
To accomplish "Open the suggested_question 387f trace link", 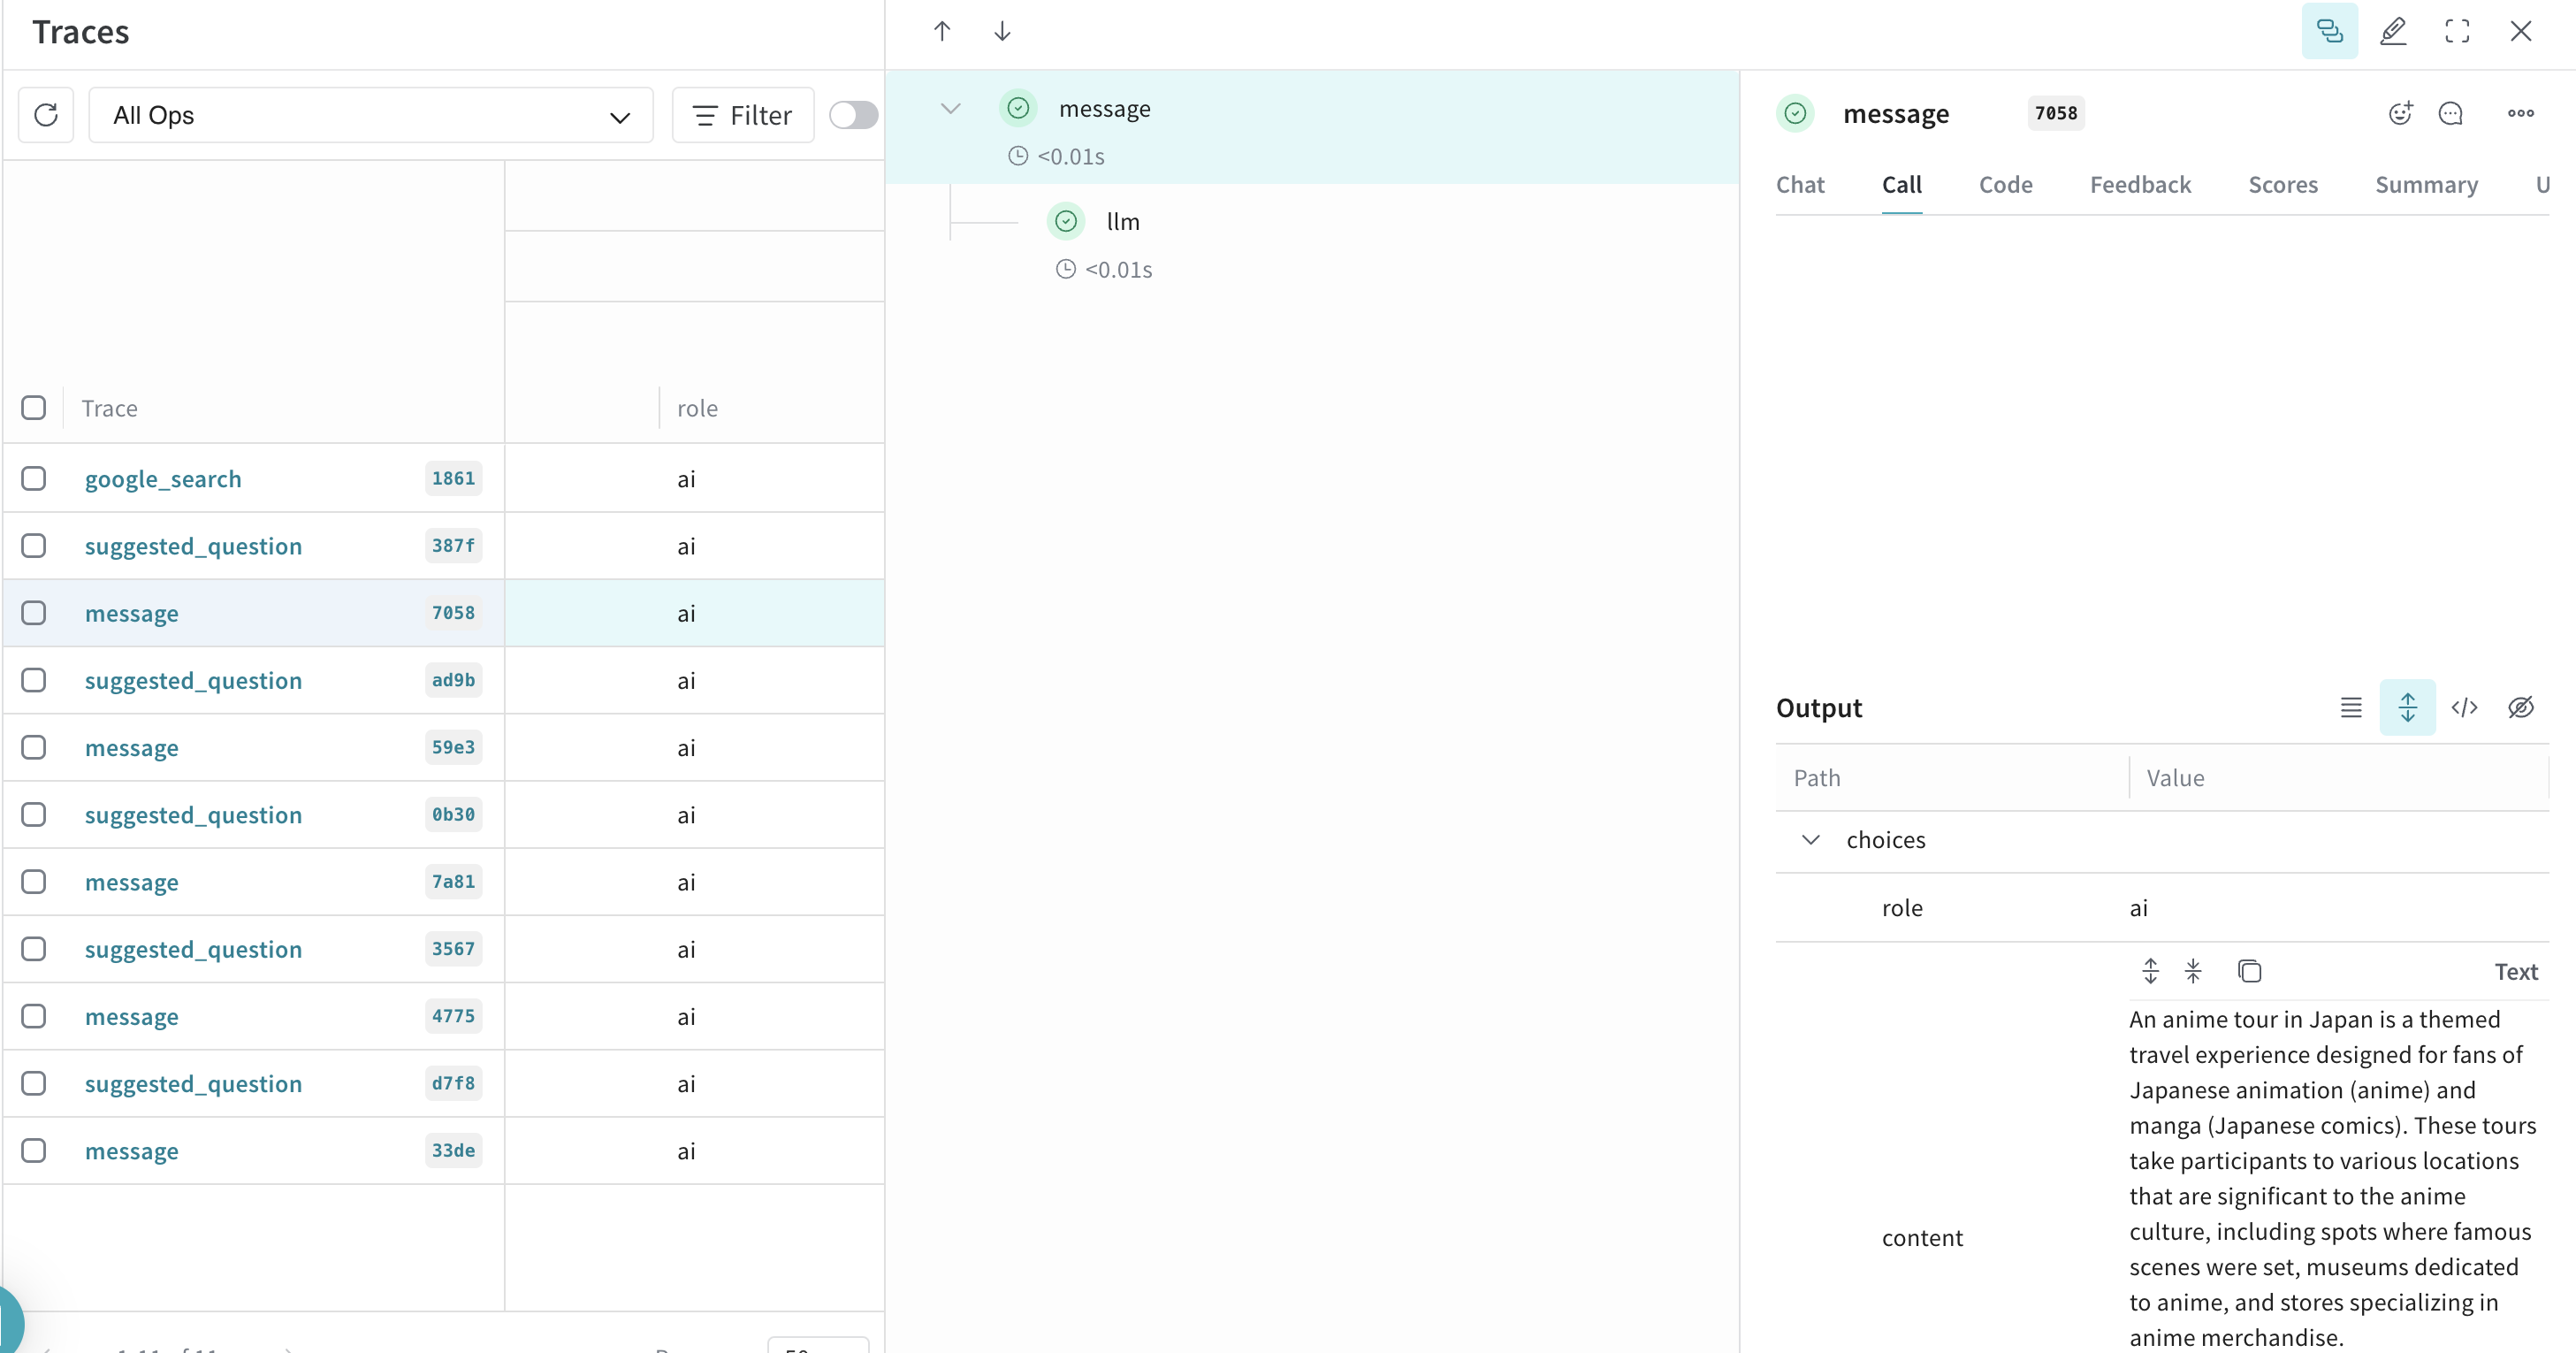I will [x=193, y=546].
